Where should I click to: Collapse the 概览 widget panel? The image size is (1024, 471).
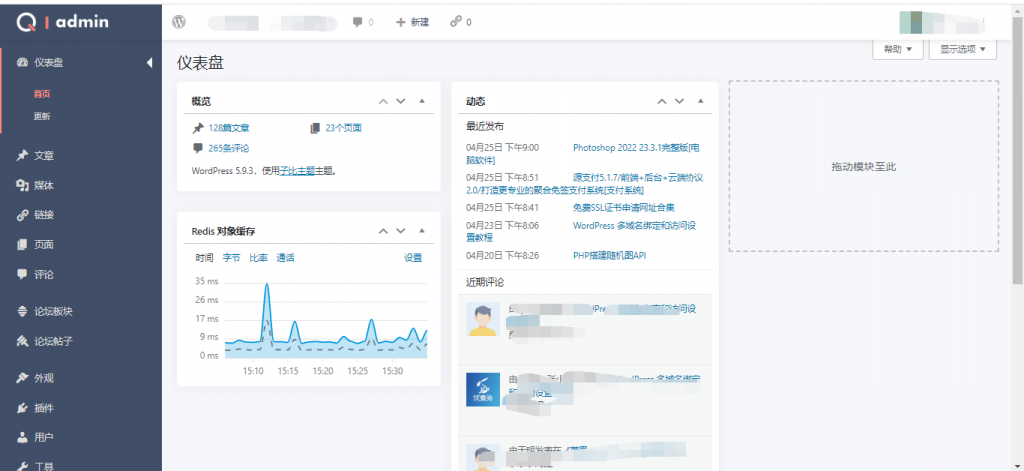click(x=422, y=101)
